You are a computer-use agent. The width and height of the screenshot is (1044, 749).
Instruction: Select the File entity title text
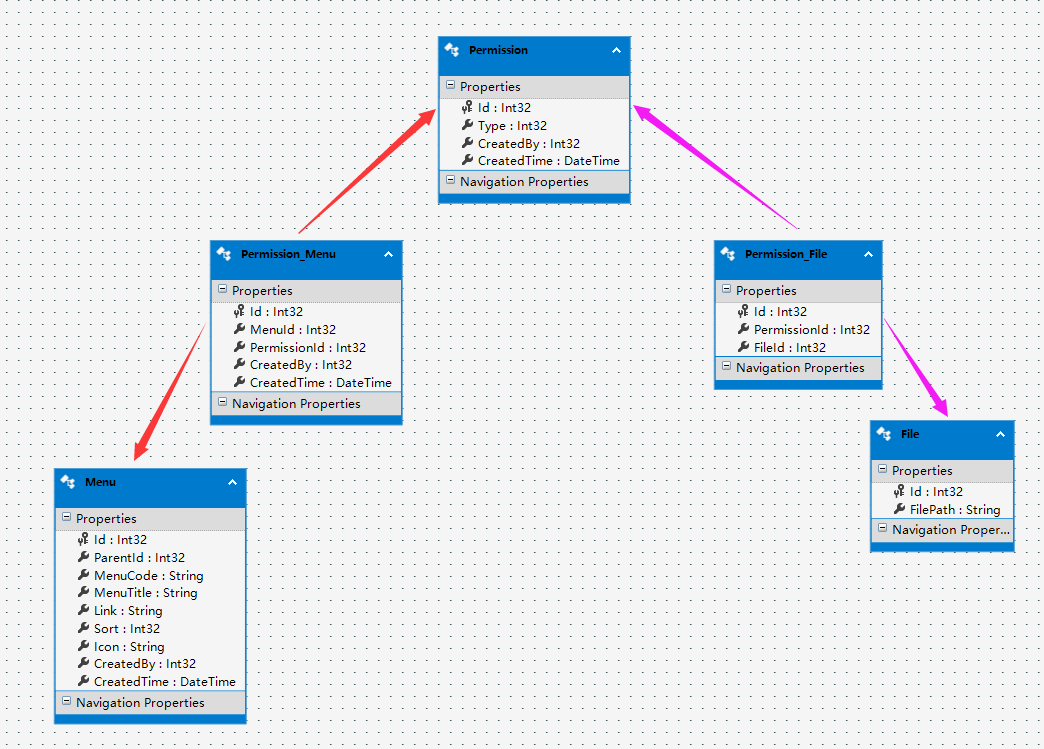910,434
